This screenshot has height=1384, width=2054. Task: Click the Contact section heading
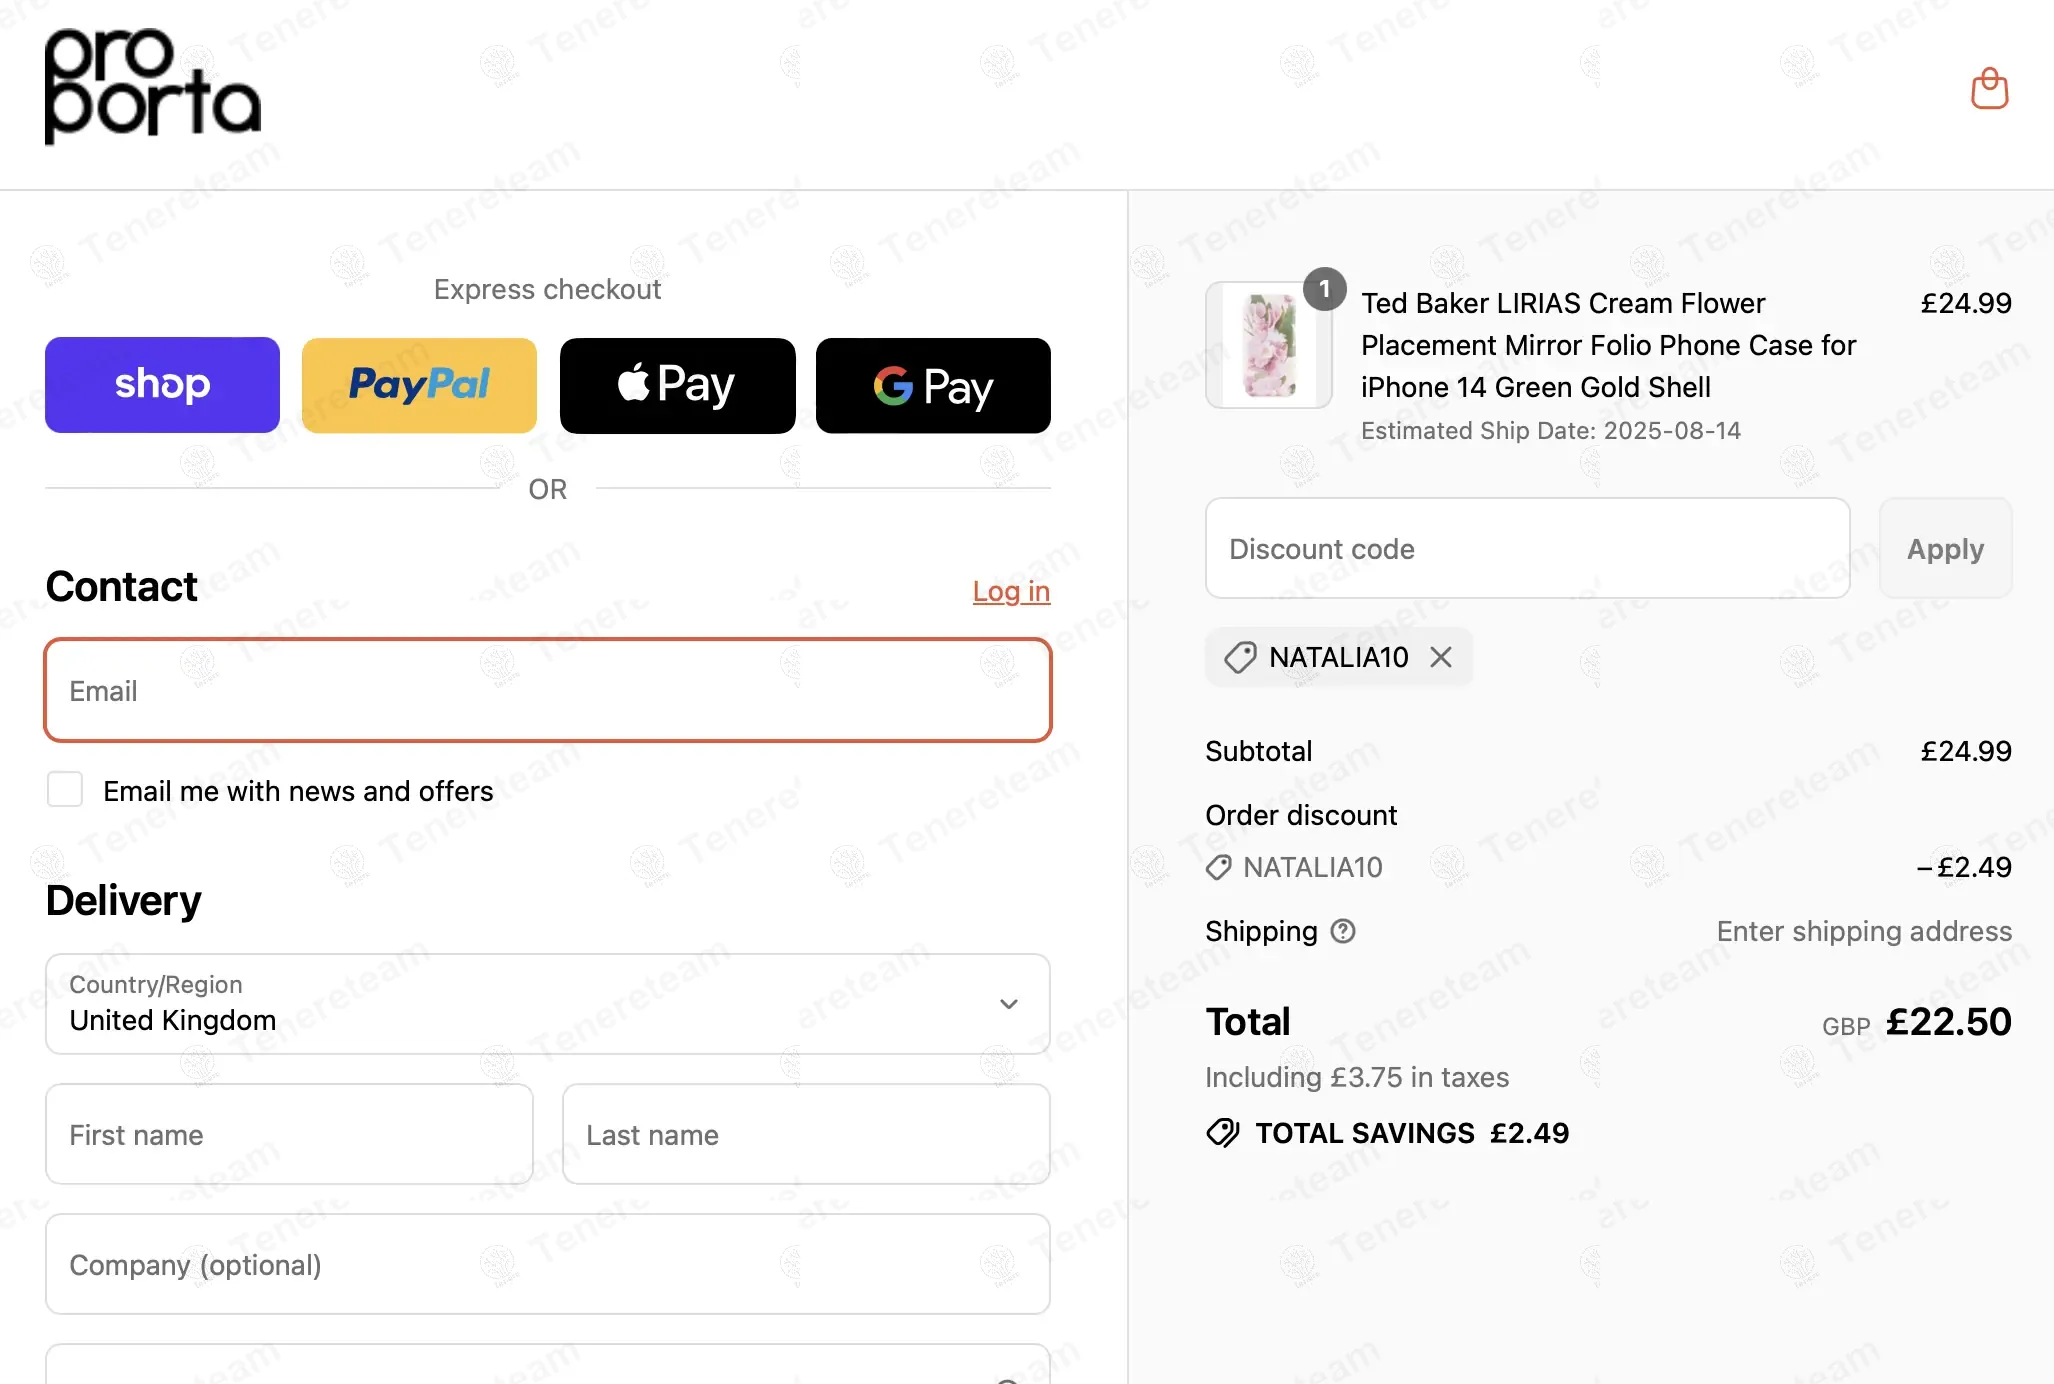pyautogui.click(x=121, y=587)
